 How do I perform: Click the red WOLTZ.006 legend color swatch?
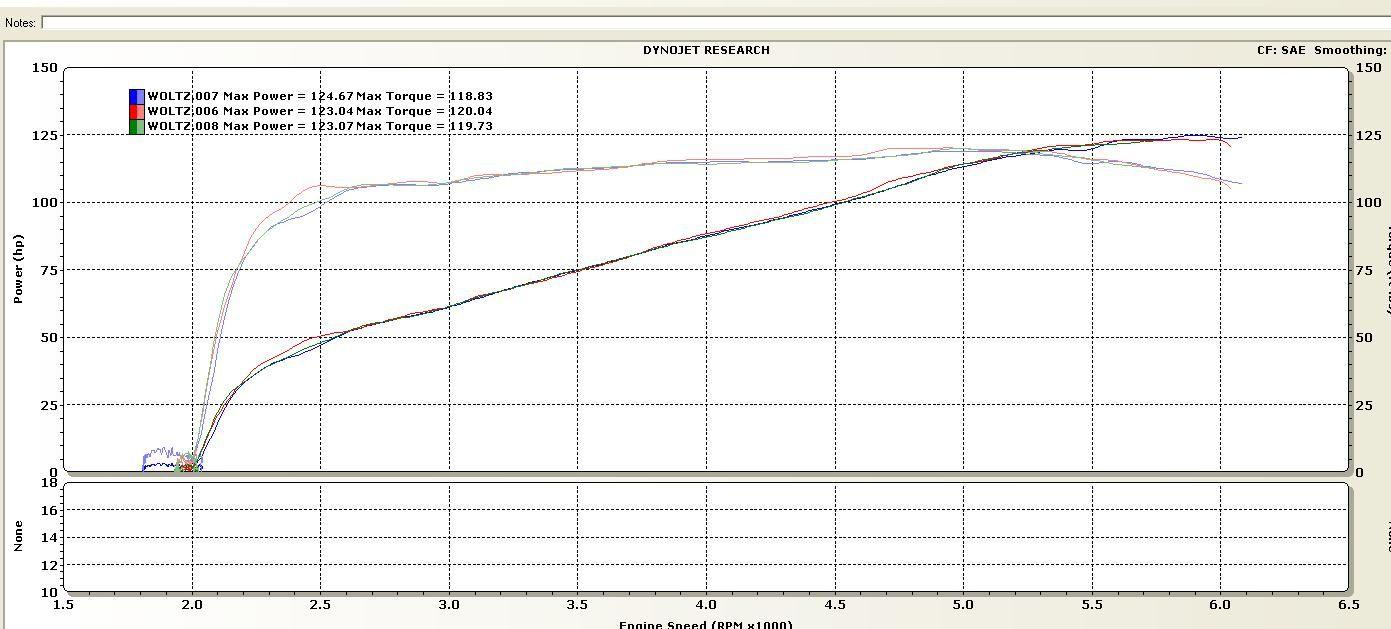pyautogui.click(x=136, y=111)
